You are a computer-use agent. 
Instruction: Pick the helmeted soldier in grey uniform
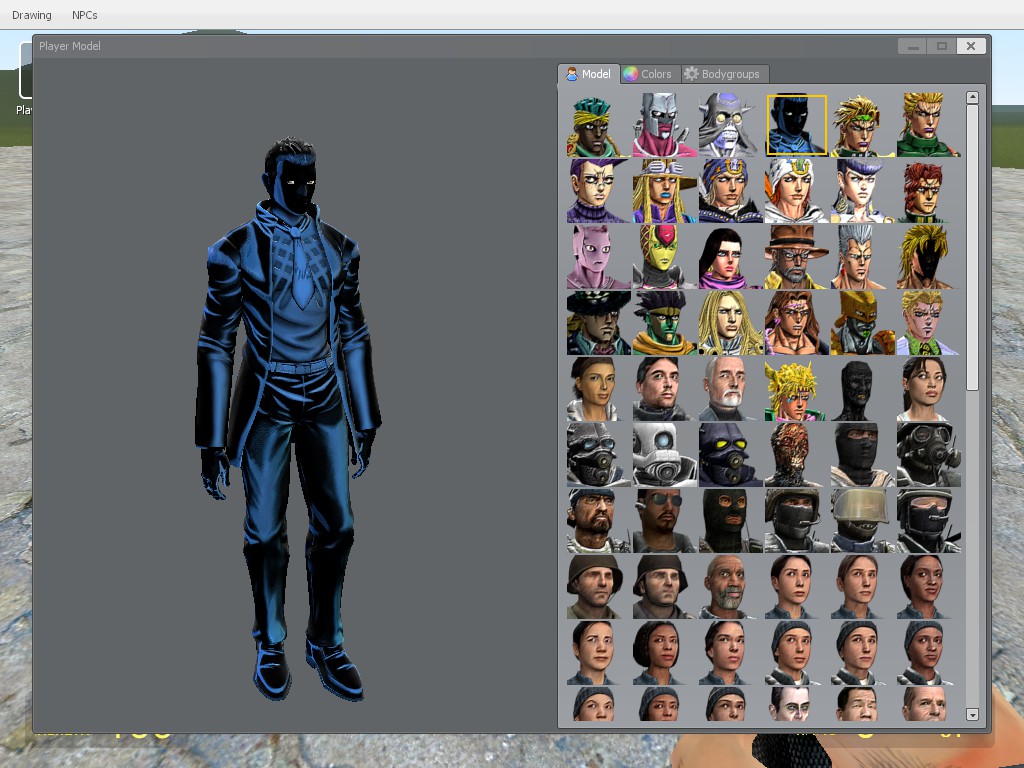[665, 587]
